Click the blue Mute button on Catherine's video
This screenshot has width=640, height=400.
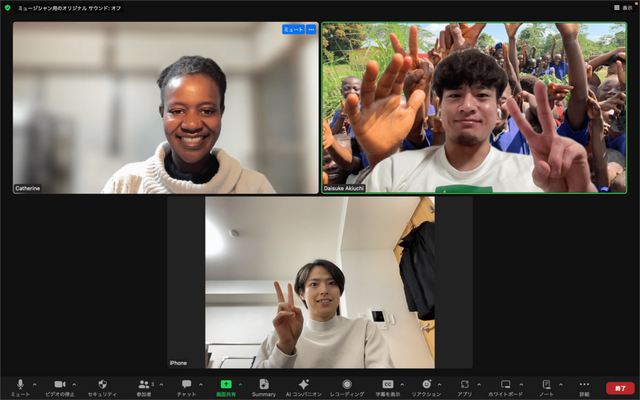[x=293, y=30]
